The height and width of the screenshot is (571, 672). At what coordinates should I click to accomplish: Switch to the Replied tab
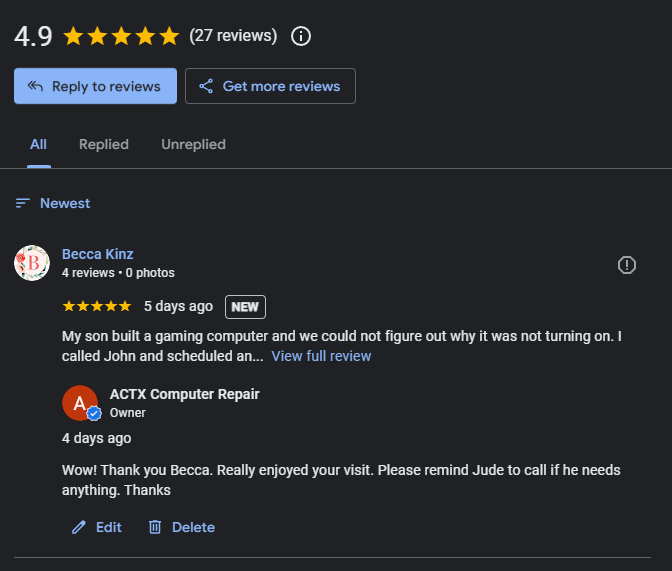104,144
